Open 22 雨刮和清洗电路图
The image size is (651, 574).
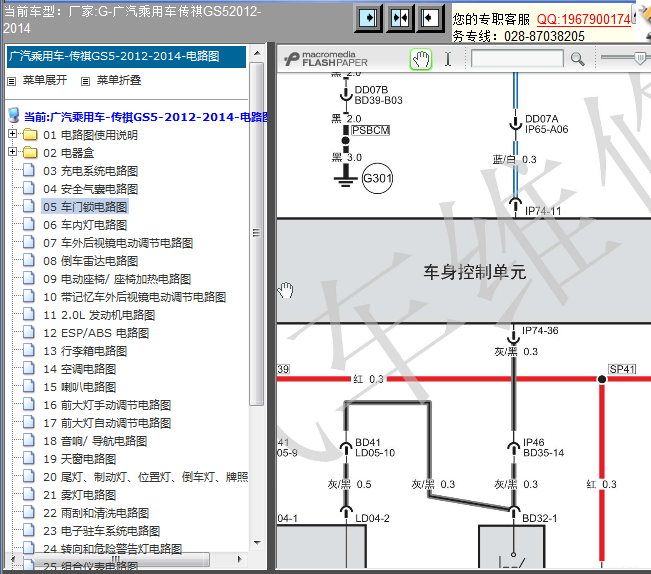click(x=96, y=513)
